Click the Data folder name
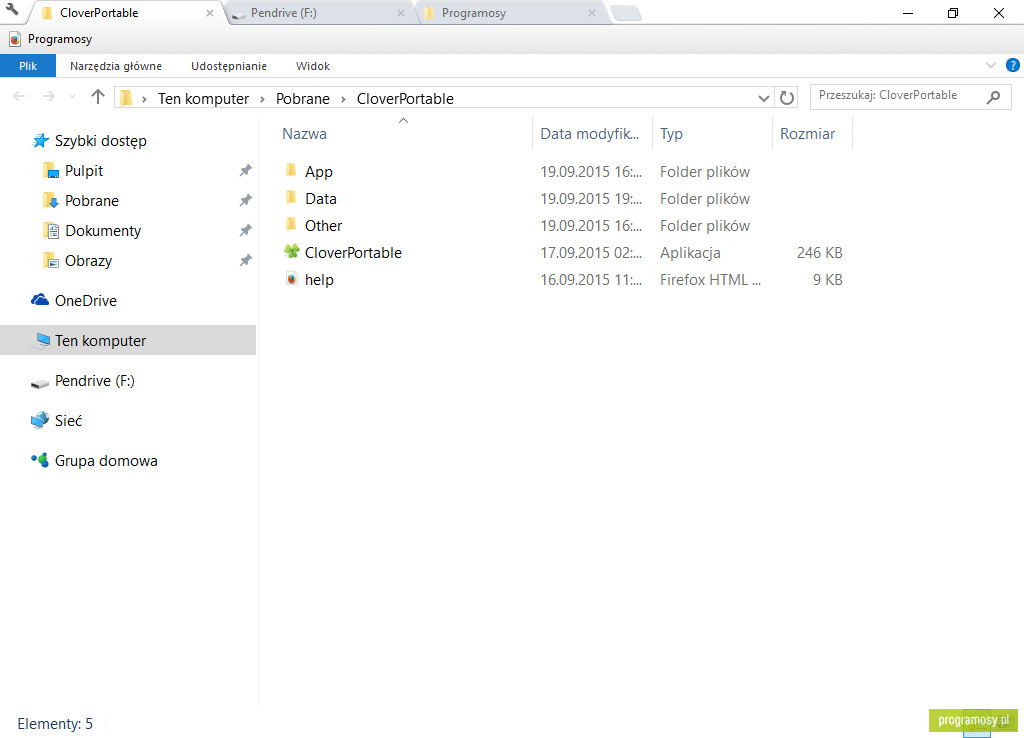The width and height of the screenshot is (1024, 738). click(321, 199)
